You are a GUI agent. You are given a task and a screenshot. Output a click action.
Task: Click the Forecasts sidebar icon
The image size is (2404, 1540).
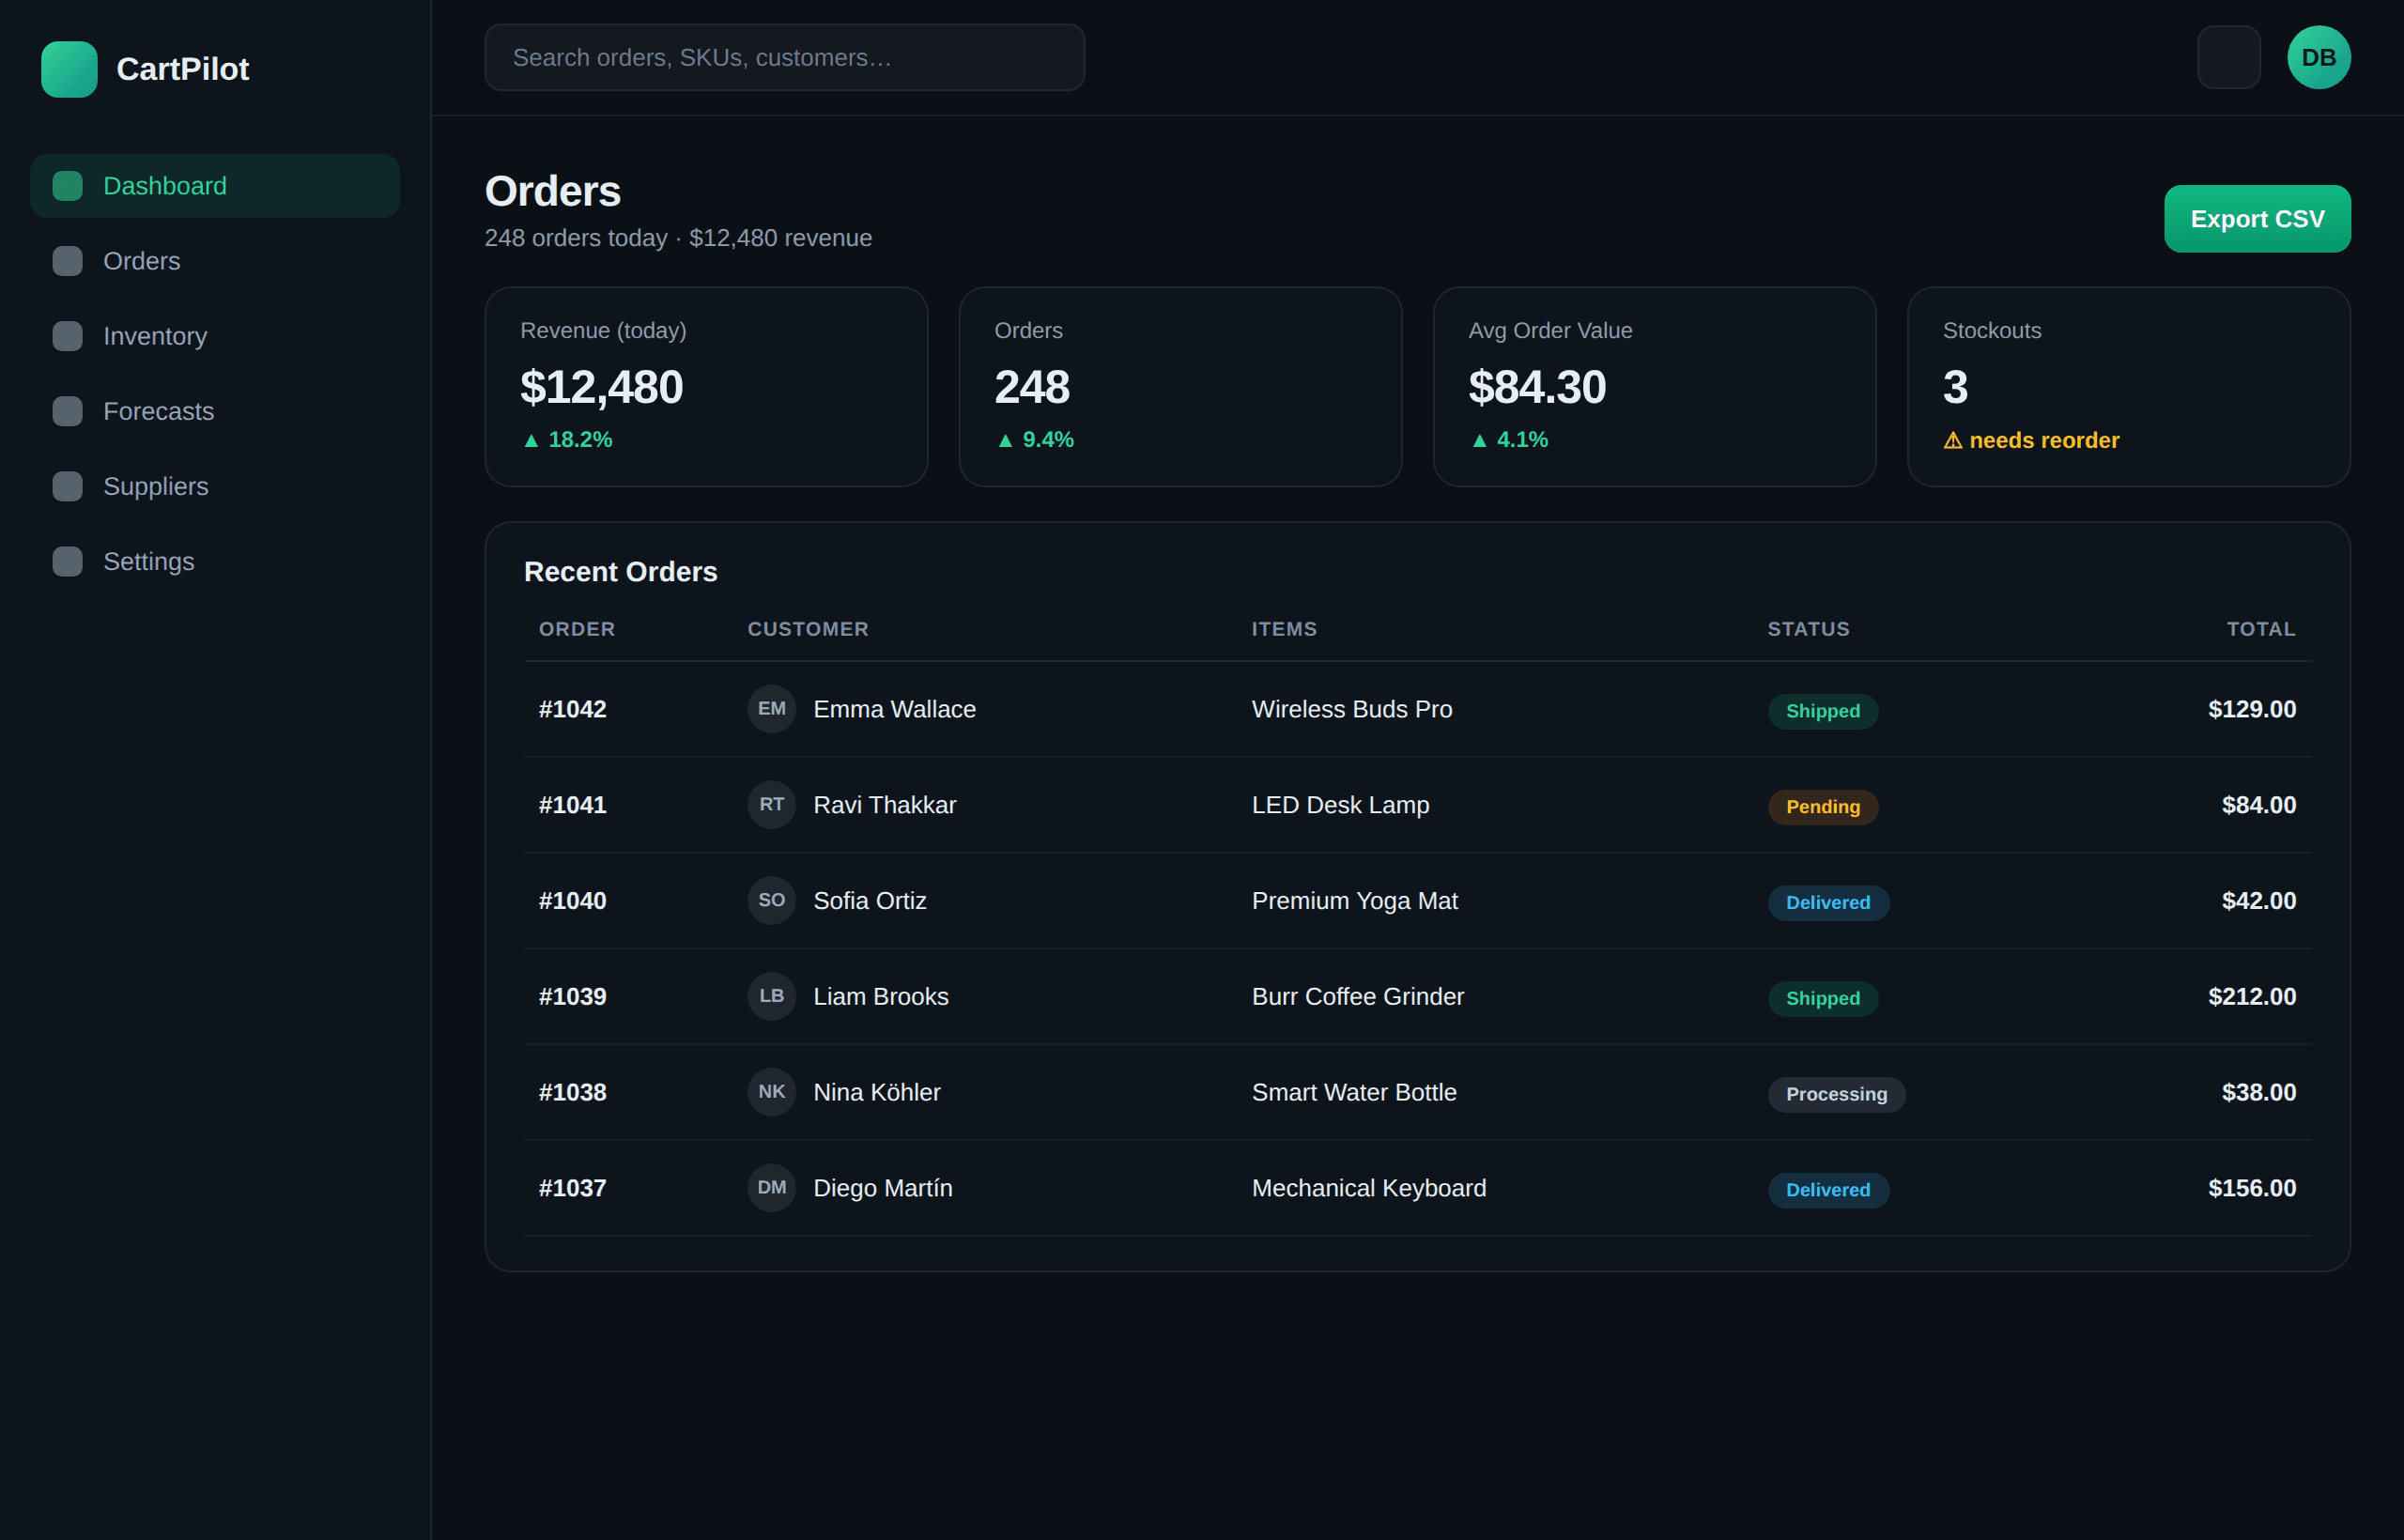tap(67, 411)
